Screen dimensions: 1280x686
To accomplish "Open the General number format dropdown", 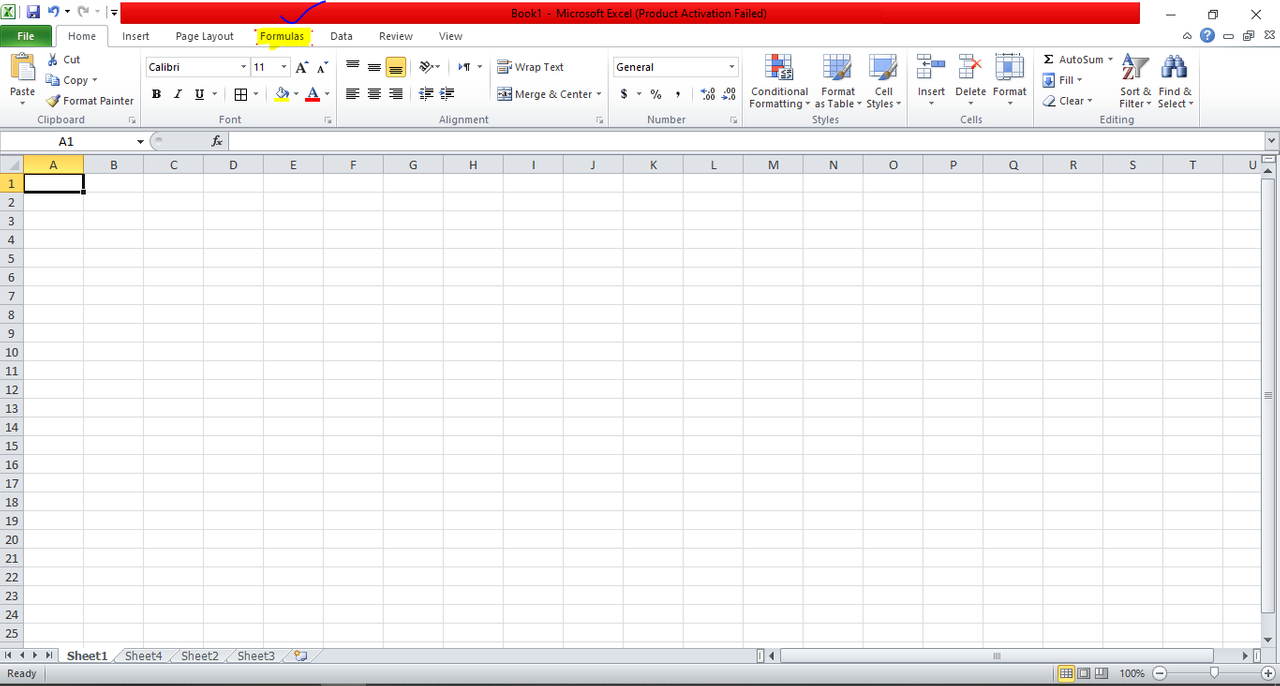I will (x=732, y=67).
